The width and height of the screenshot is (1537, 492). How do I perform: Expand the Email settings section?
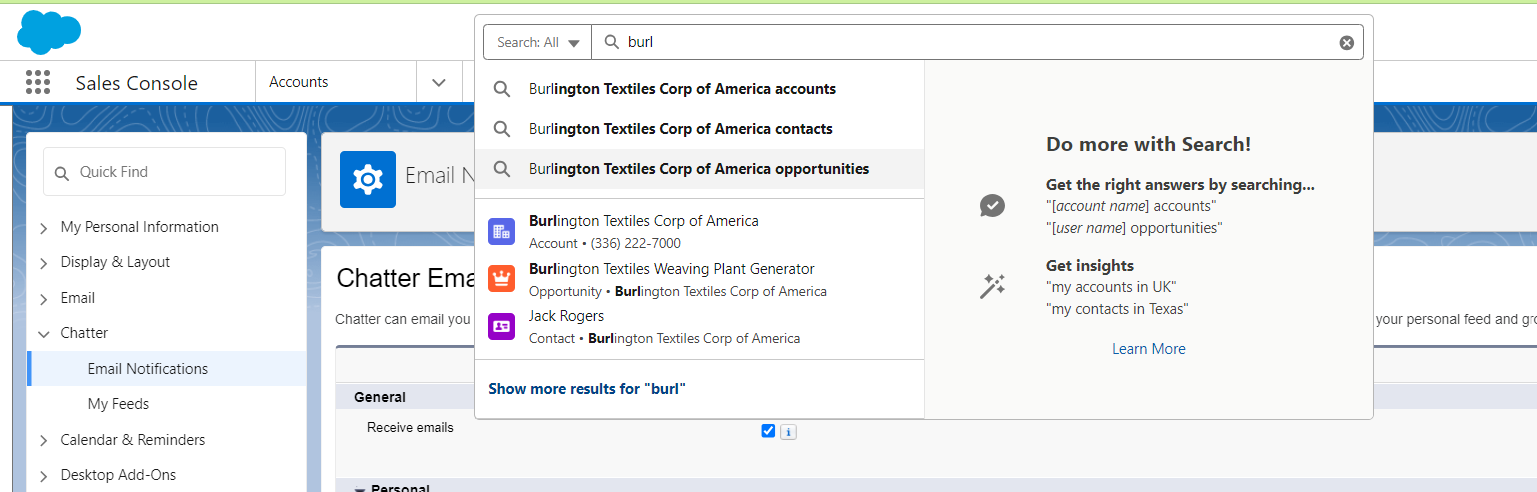coord(44,299)
